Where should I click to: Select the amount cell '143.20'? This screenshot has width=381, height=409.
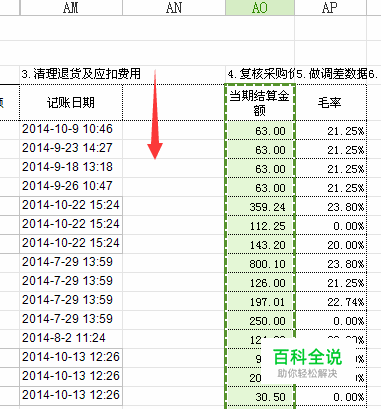260,244
